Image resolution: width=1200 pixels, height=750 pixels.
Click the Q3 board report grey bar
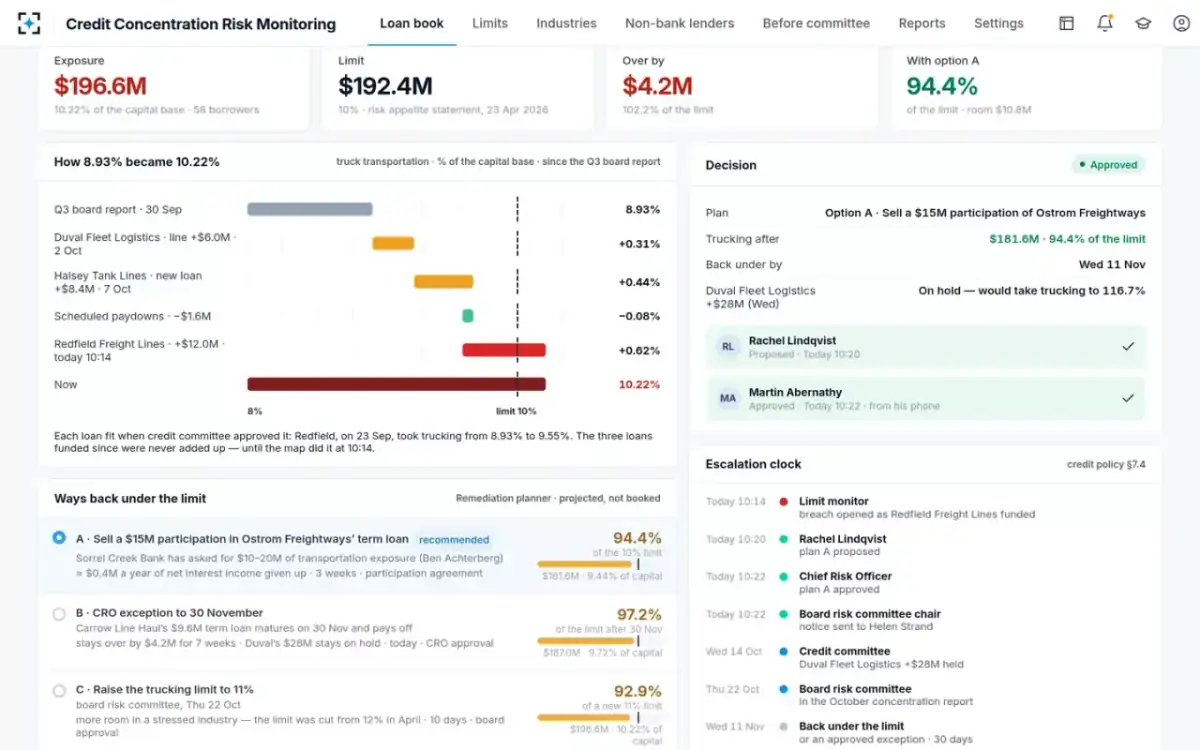pos(310,209)
